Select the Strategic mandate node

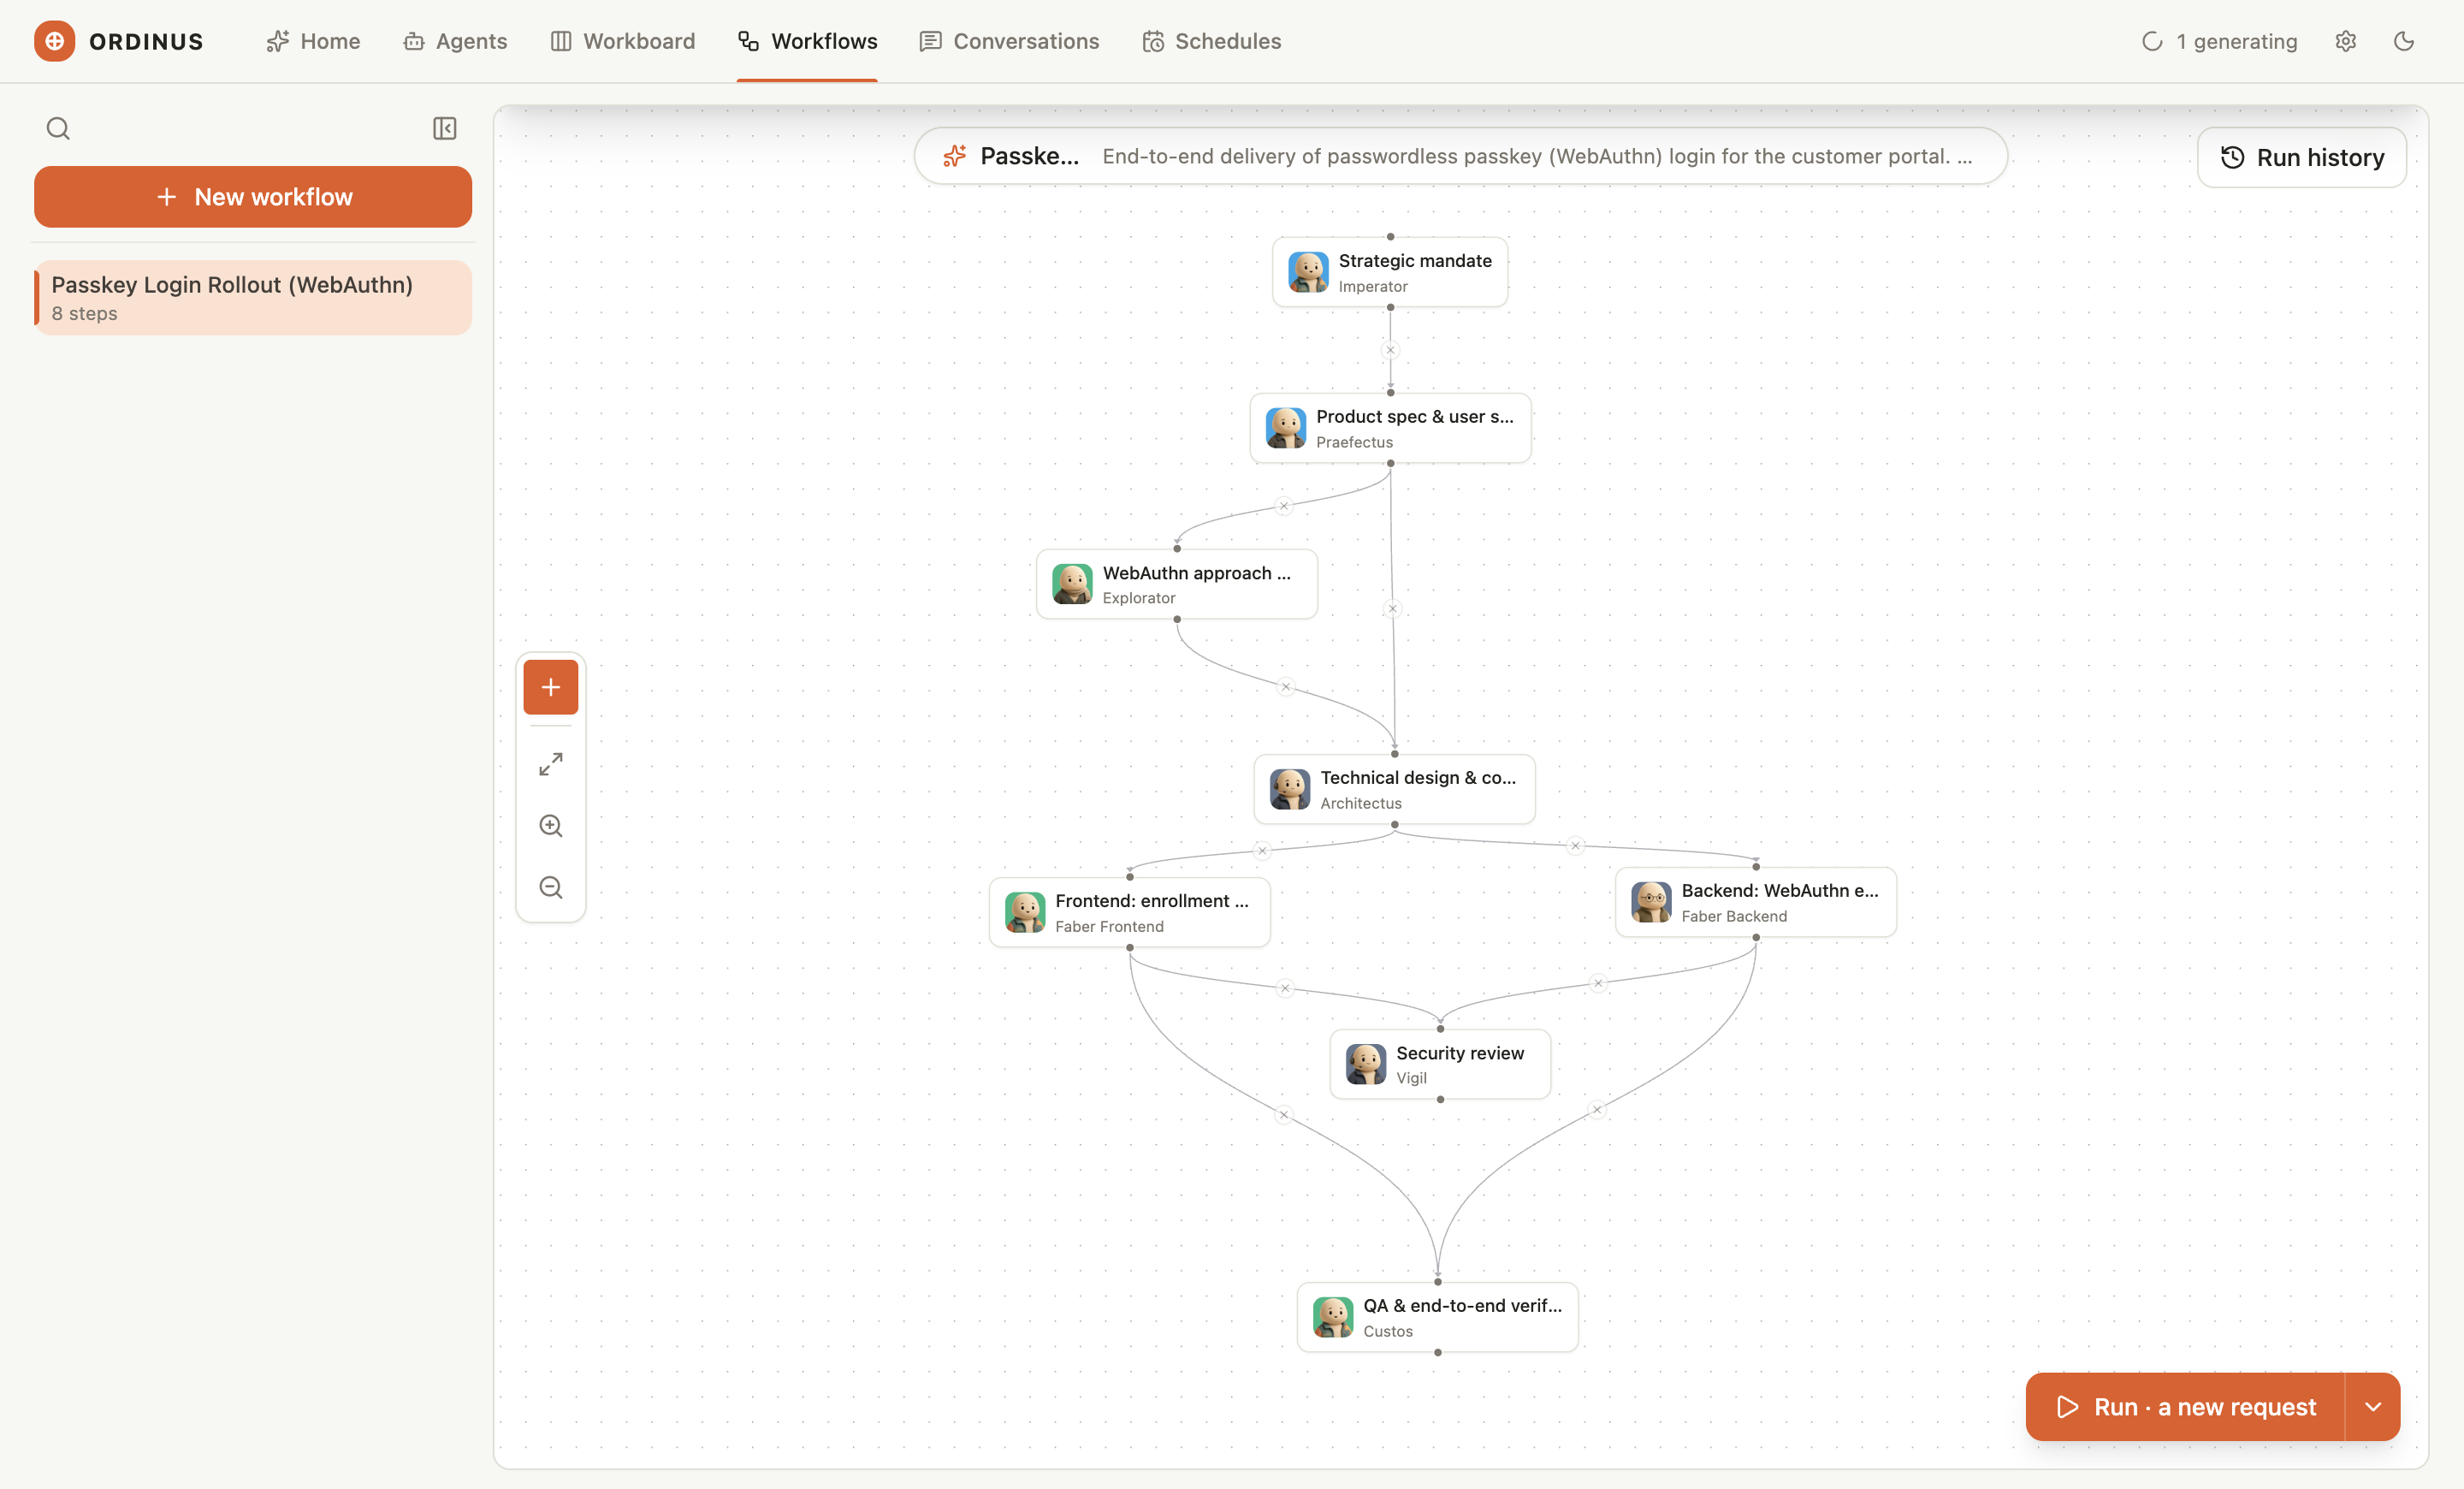(x=1390, y=272)
